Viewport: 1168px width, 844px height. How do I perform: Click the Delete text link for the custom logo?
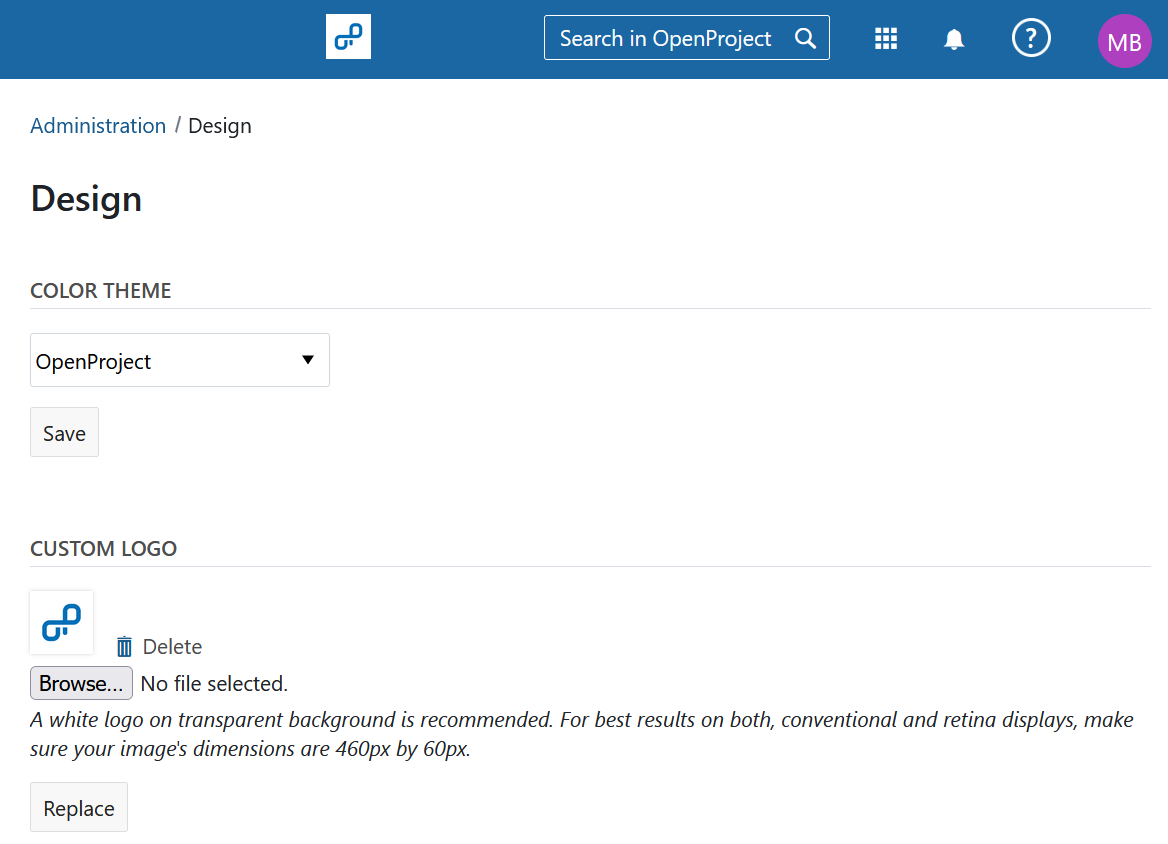(x=172, y=647)
